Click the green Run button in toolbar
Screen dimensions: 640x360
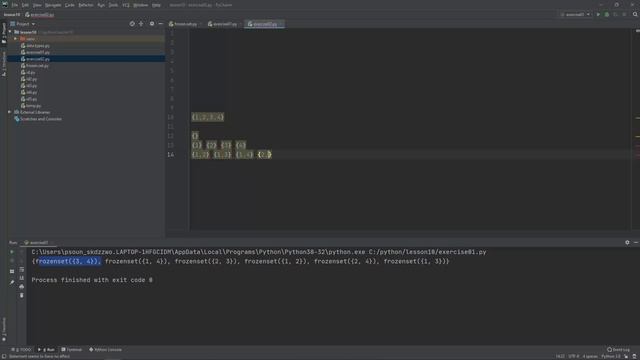(x=598, y=14)
